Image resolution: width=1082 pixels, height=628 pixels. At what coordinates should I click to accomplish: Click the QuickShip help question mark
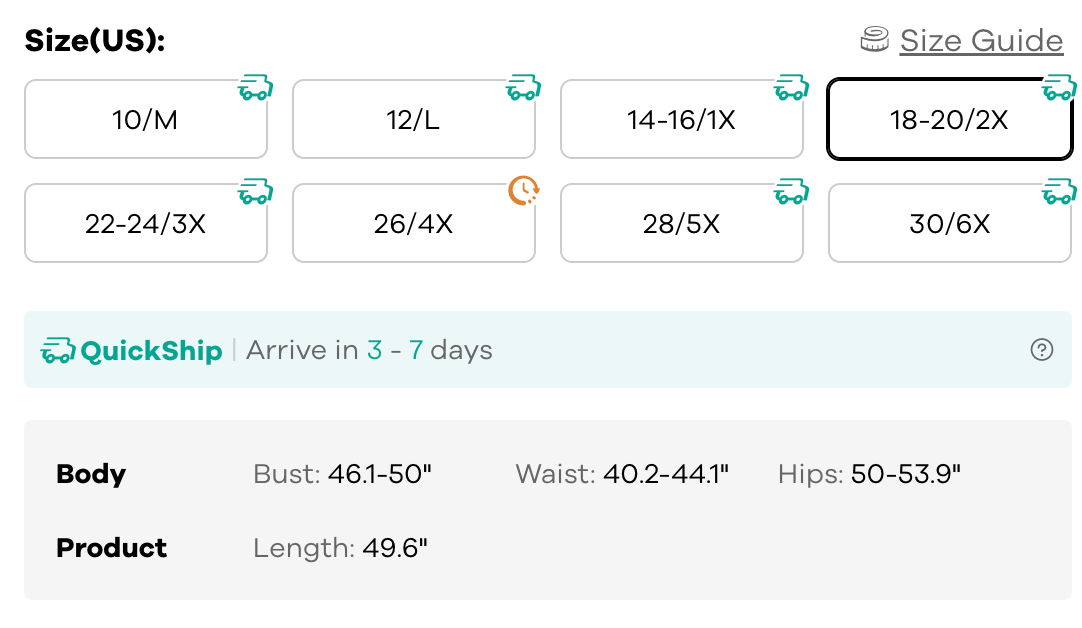coord(1042,350)
